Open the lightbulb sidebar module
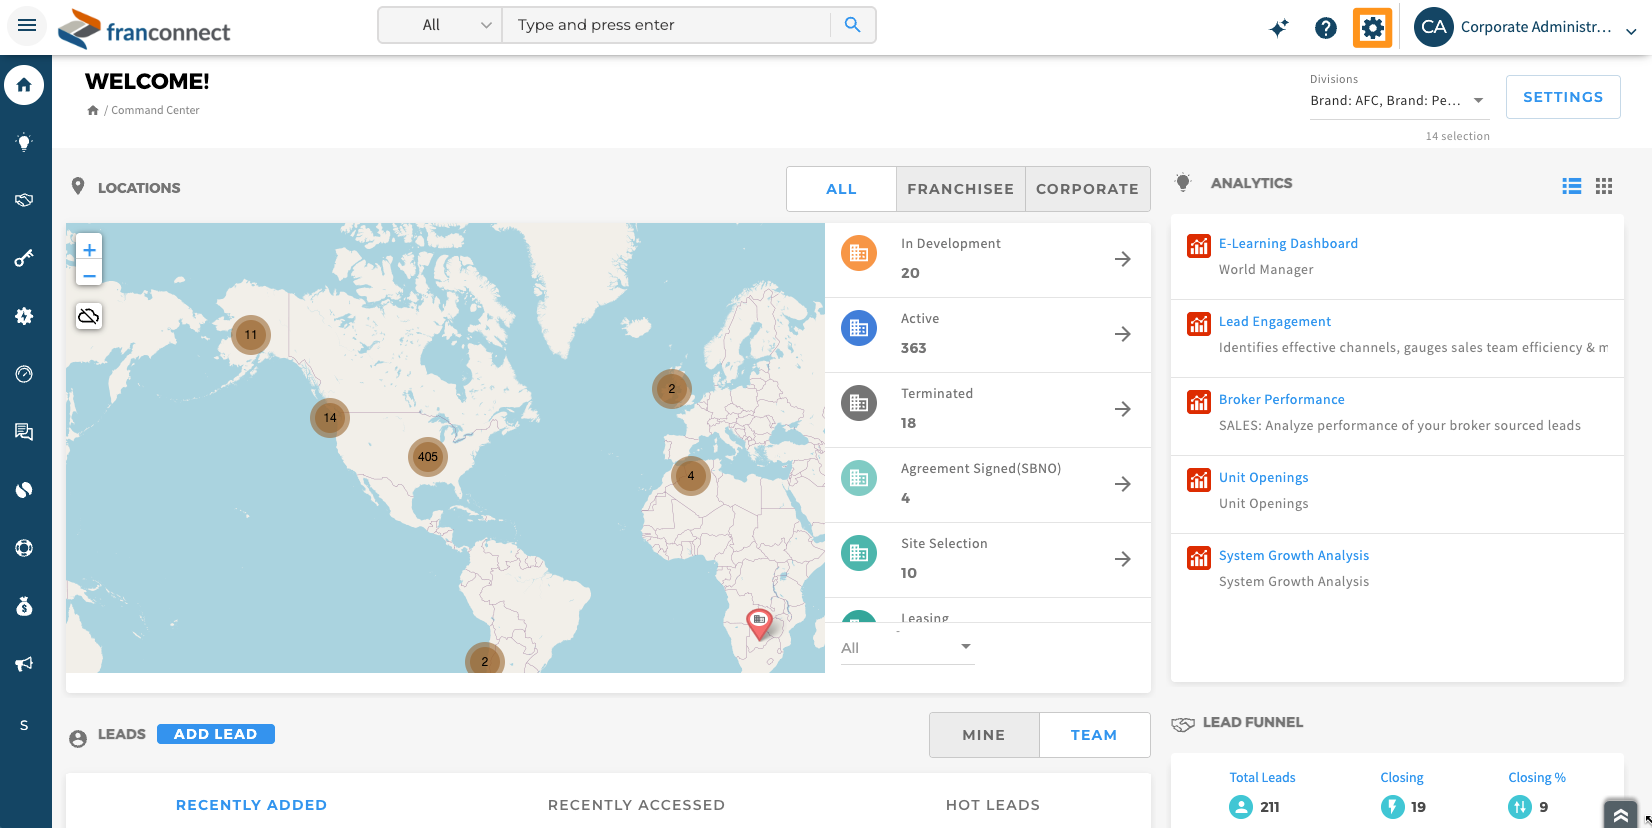Viewport: 1652px width, 828px height. [x=24, y=143]
